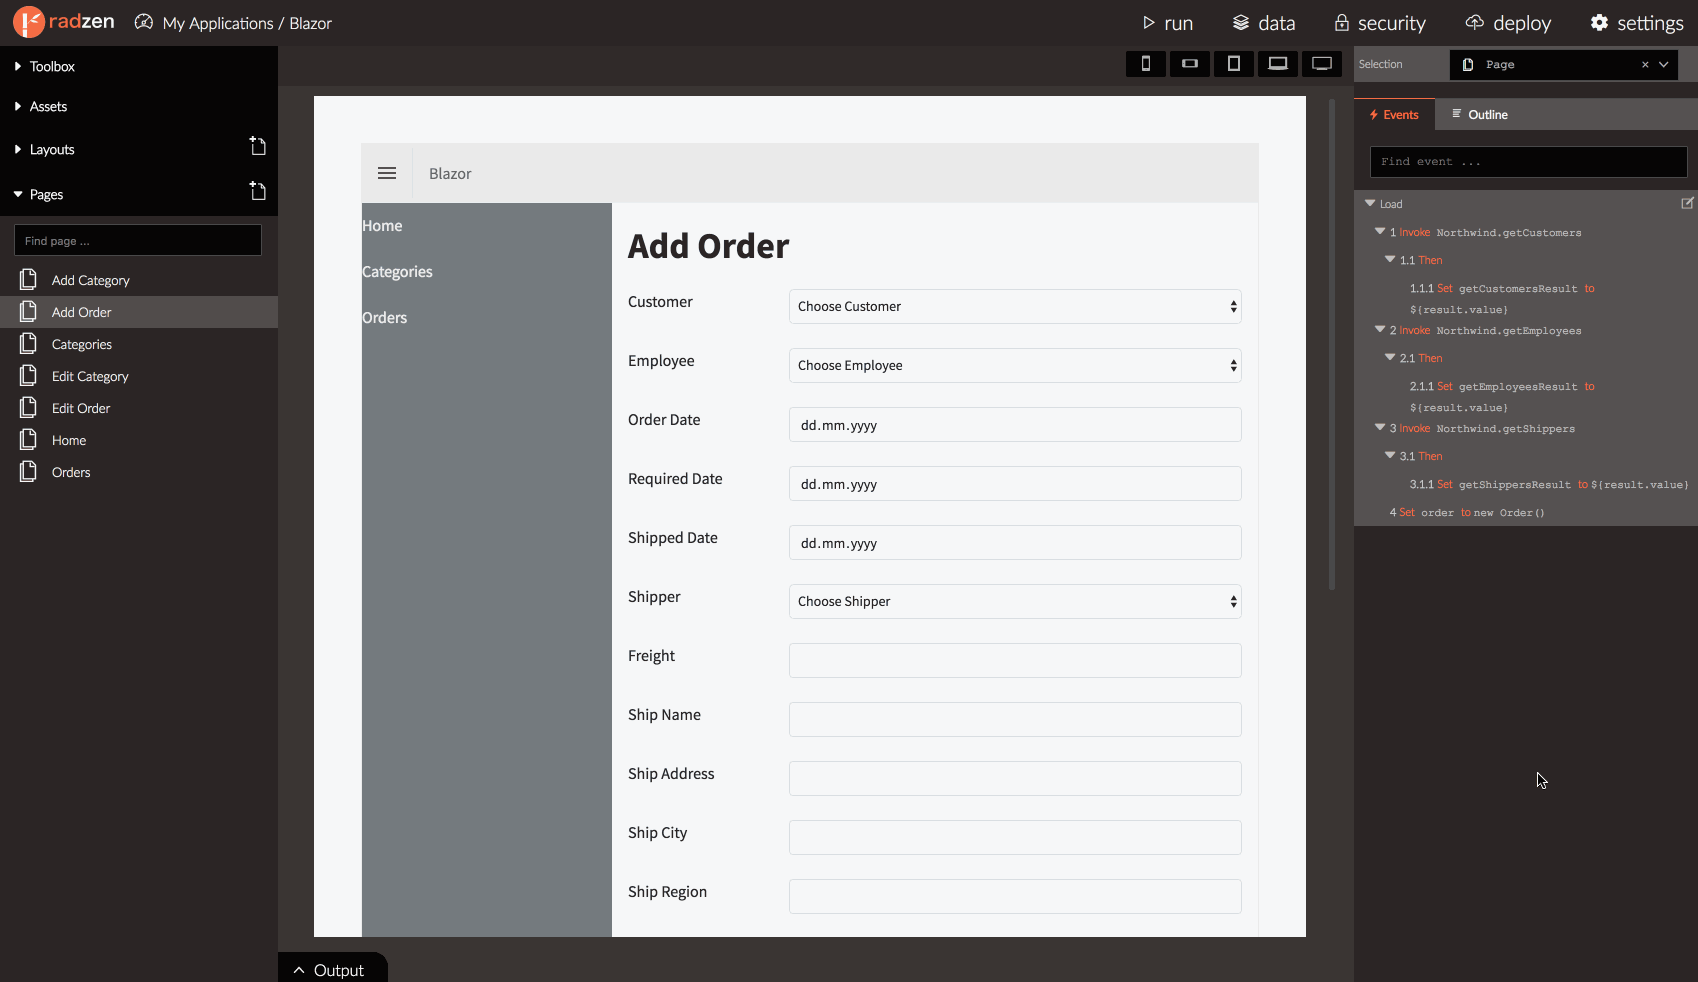Select the phone portrait viewport icon
This screenshot has height=982, width=1698.
[1146, 64]
